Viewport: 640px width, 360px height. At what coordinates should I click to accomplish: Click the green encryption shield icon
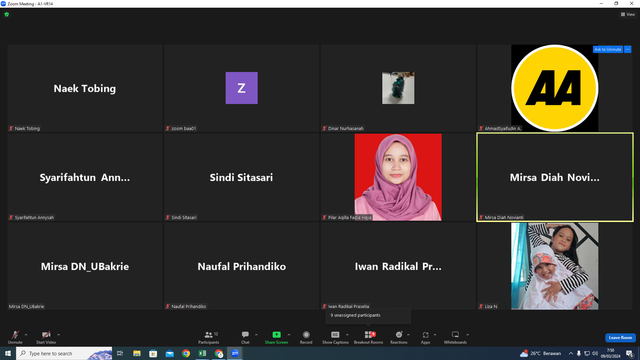pyautogui.click(x=7, y=14)
